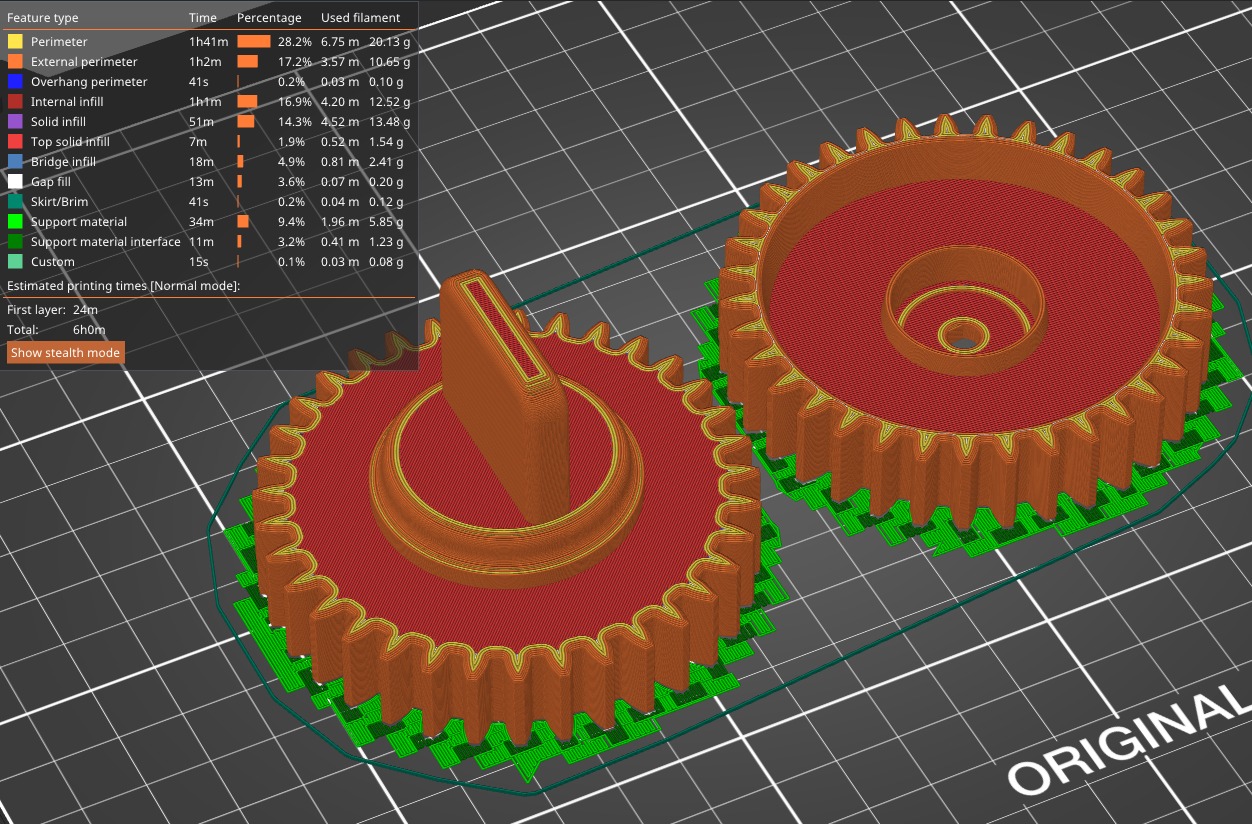This screenshot has height=824, width=1252.
Task: Click the center hole of right gear
Action: (962, 342)
